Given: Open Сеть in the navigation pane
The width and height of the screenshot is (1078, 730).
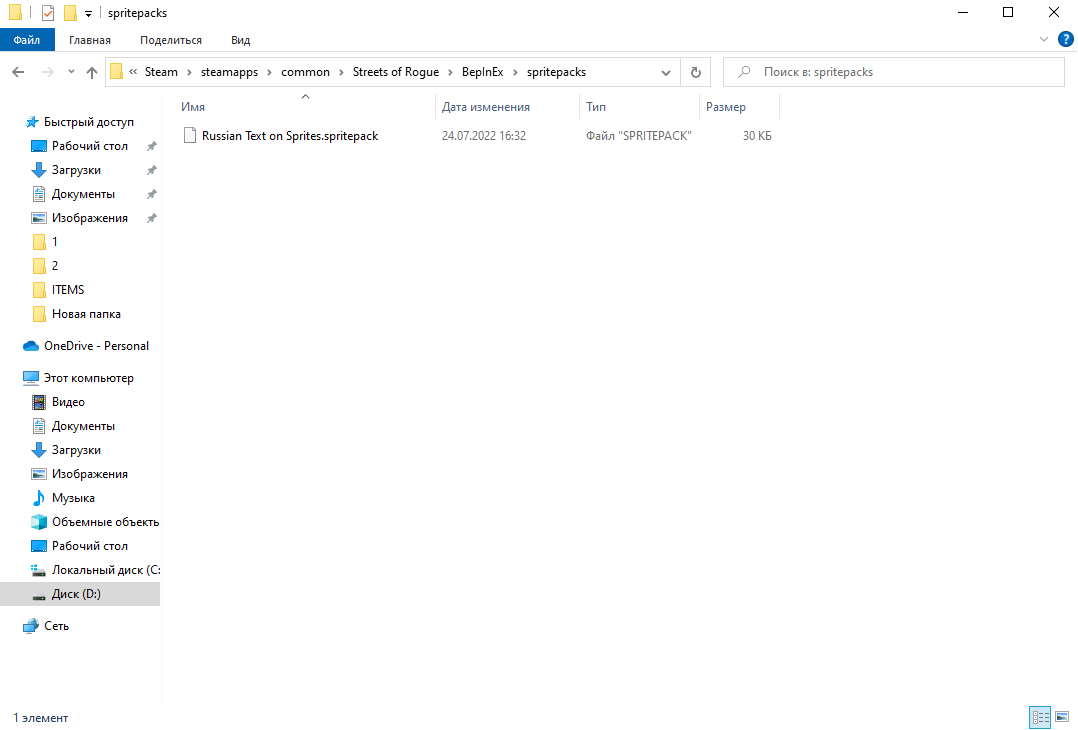Looking at the screenshot, I should pos(56,626).
